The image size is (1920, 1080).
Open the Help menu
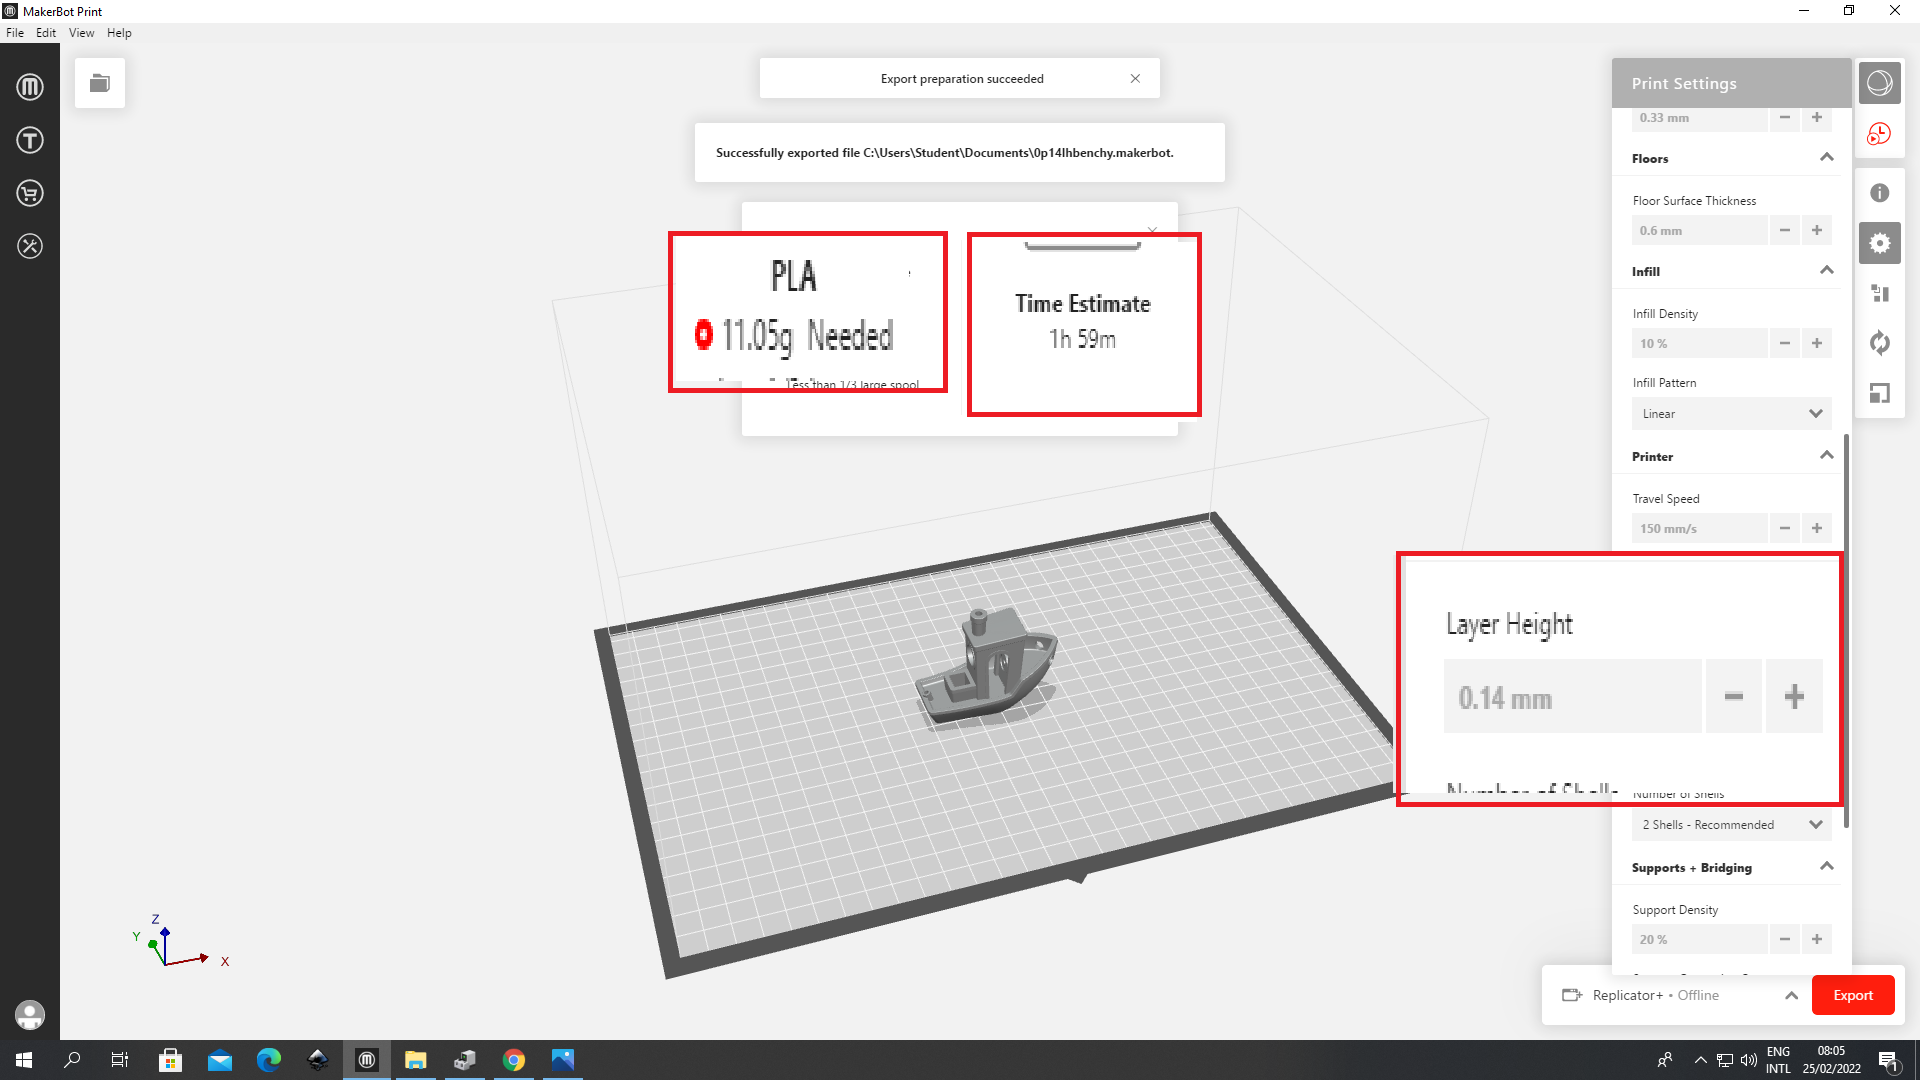119,33
